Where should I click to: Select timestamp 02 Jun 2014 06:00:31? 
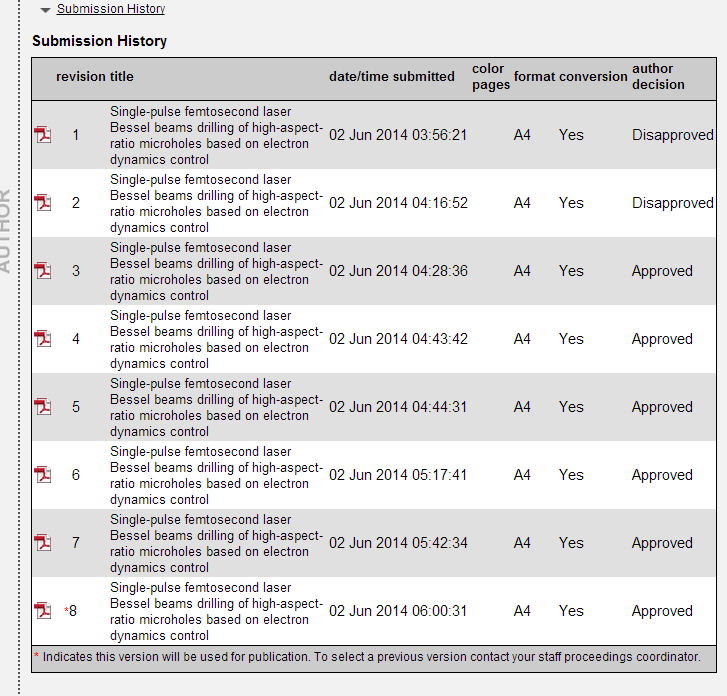[398, 611]
